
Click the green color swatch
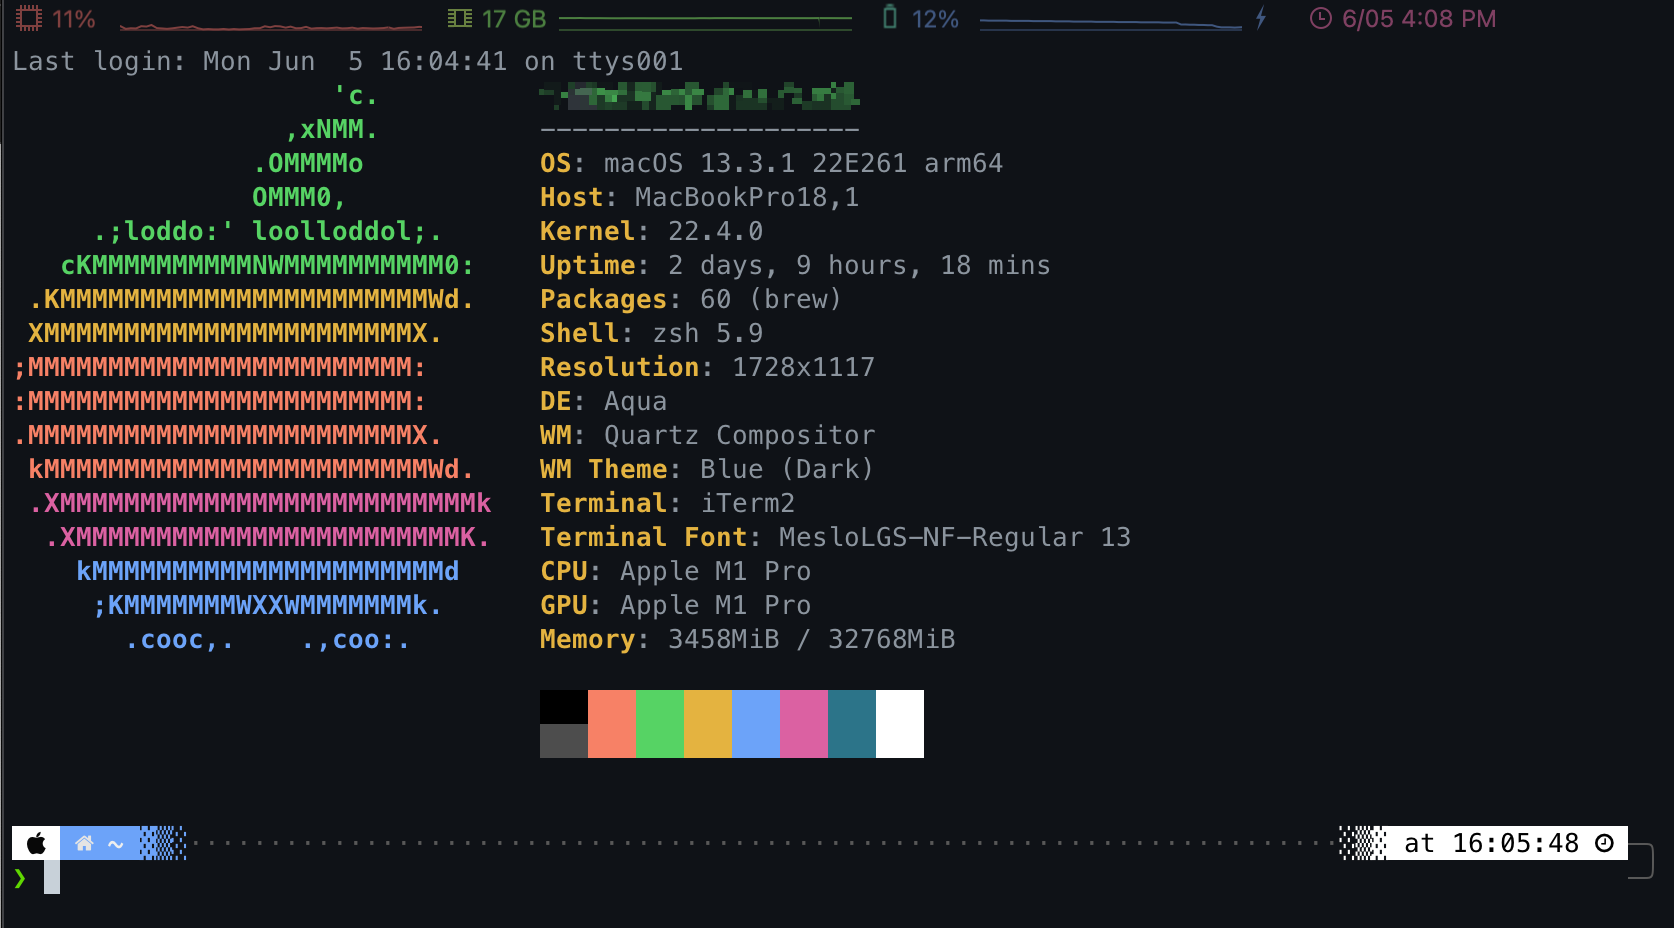tap(660, 724)
